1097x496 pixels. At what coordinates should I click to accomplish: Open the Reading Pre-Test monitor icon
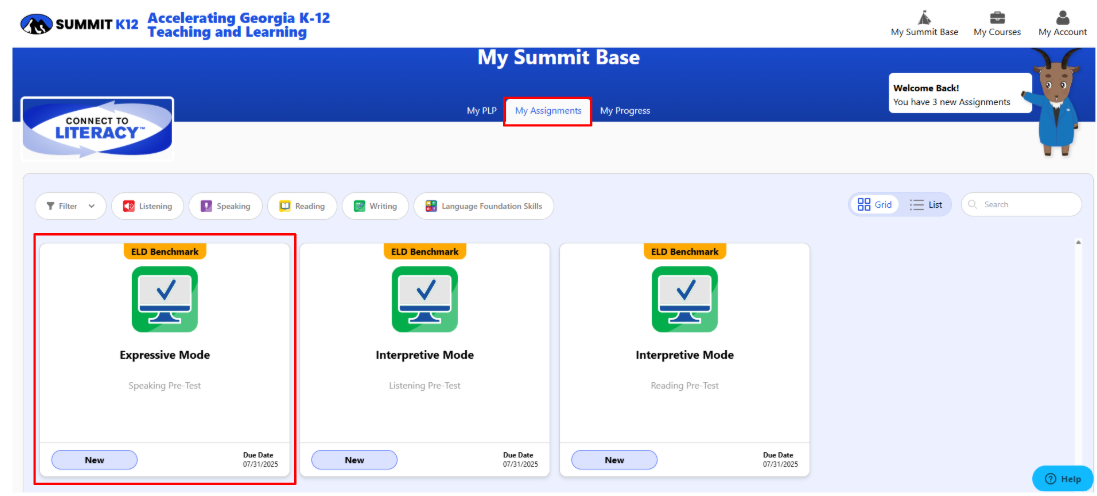(685, 299)
